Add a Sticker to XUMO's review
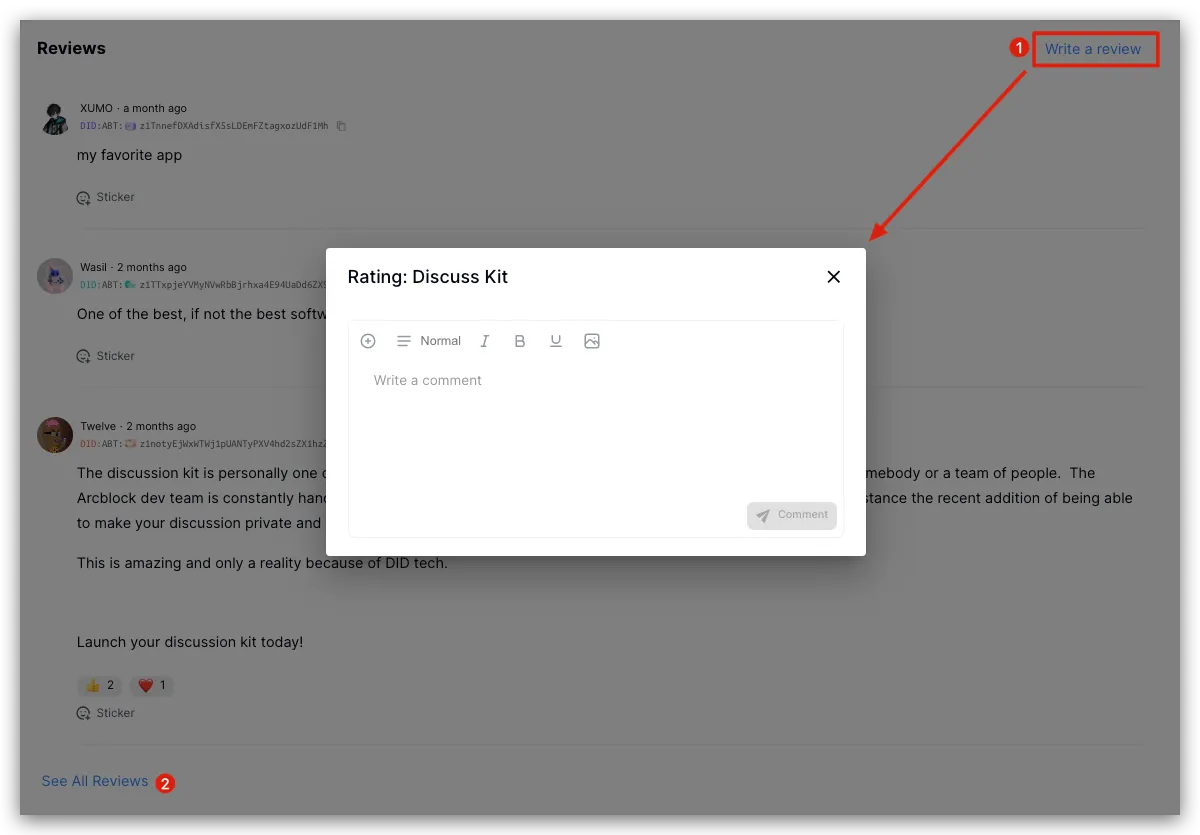The image size is (1200, 835). tap(106, 198)
